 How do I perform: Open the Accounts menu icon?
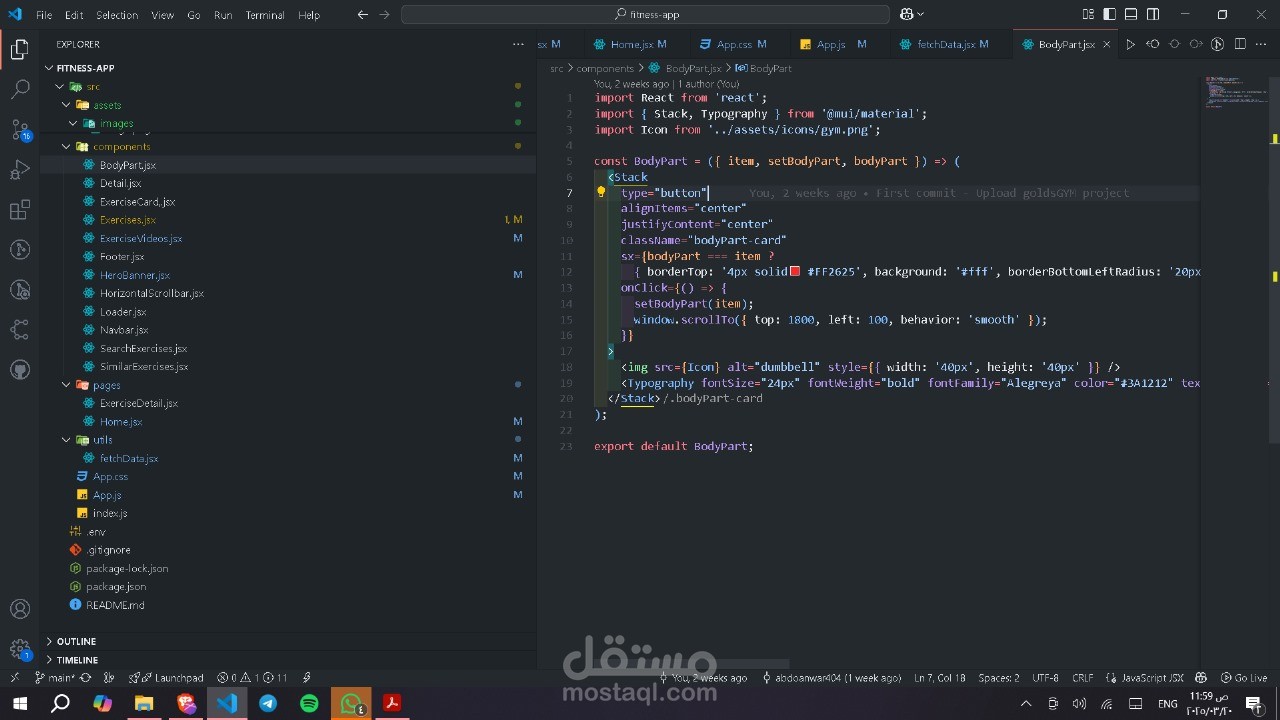(x=19, y=609)
